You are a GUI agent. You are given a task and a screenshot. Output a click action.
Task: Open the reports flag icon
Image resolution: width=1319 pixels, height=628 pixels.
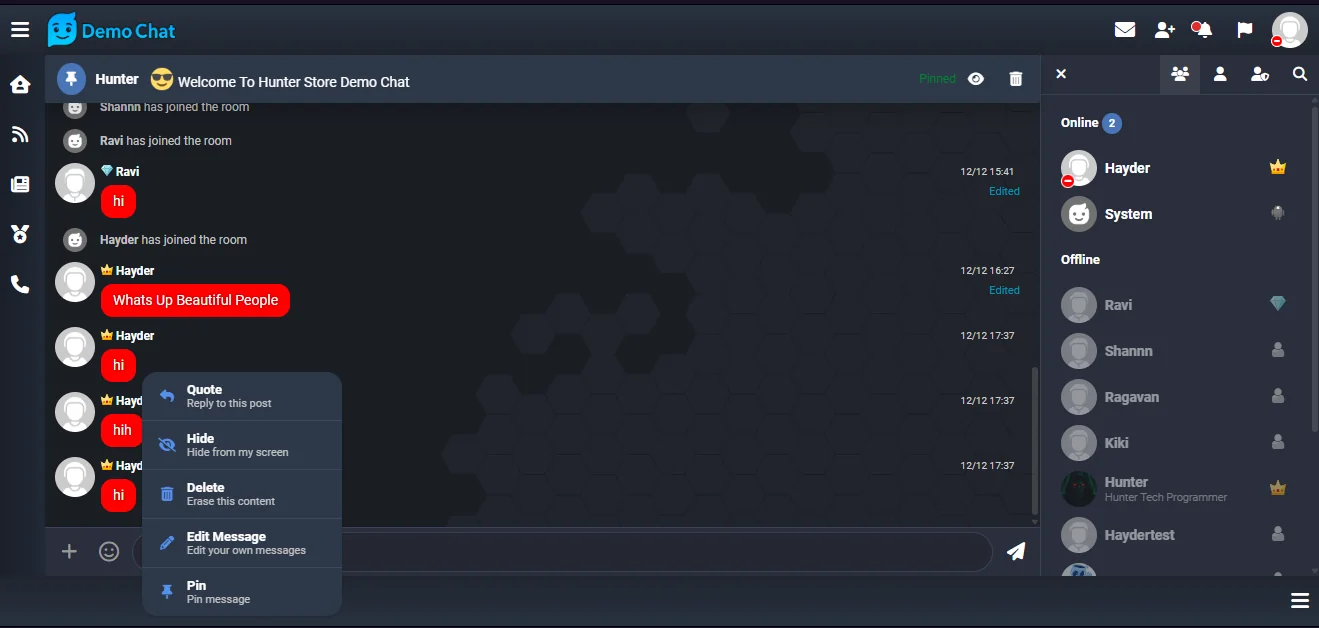tap(1245, 30)
